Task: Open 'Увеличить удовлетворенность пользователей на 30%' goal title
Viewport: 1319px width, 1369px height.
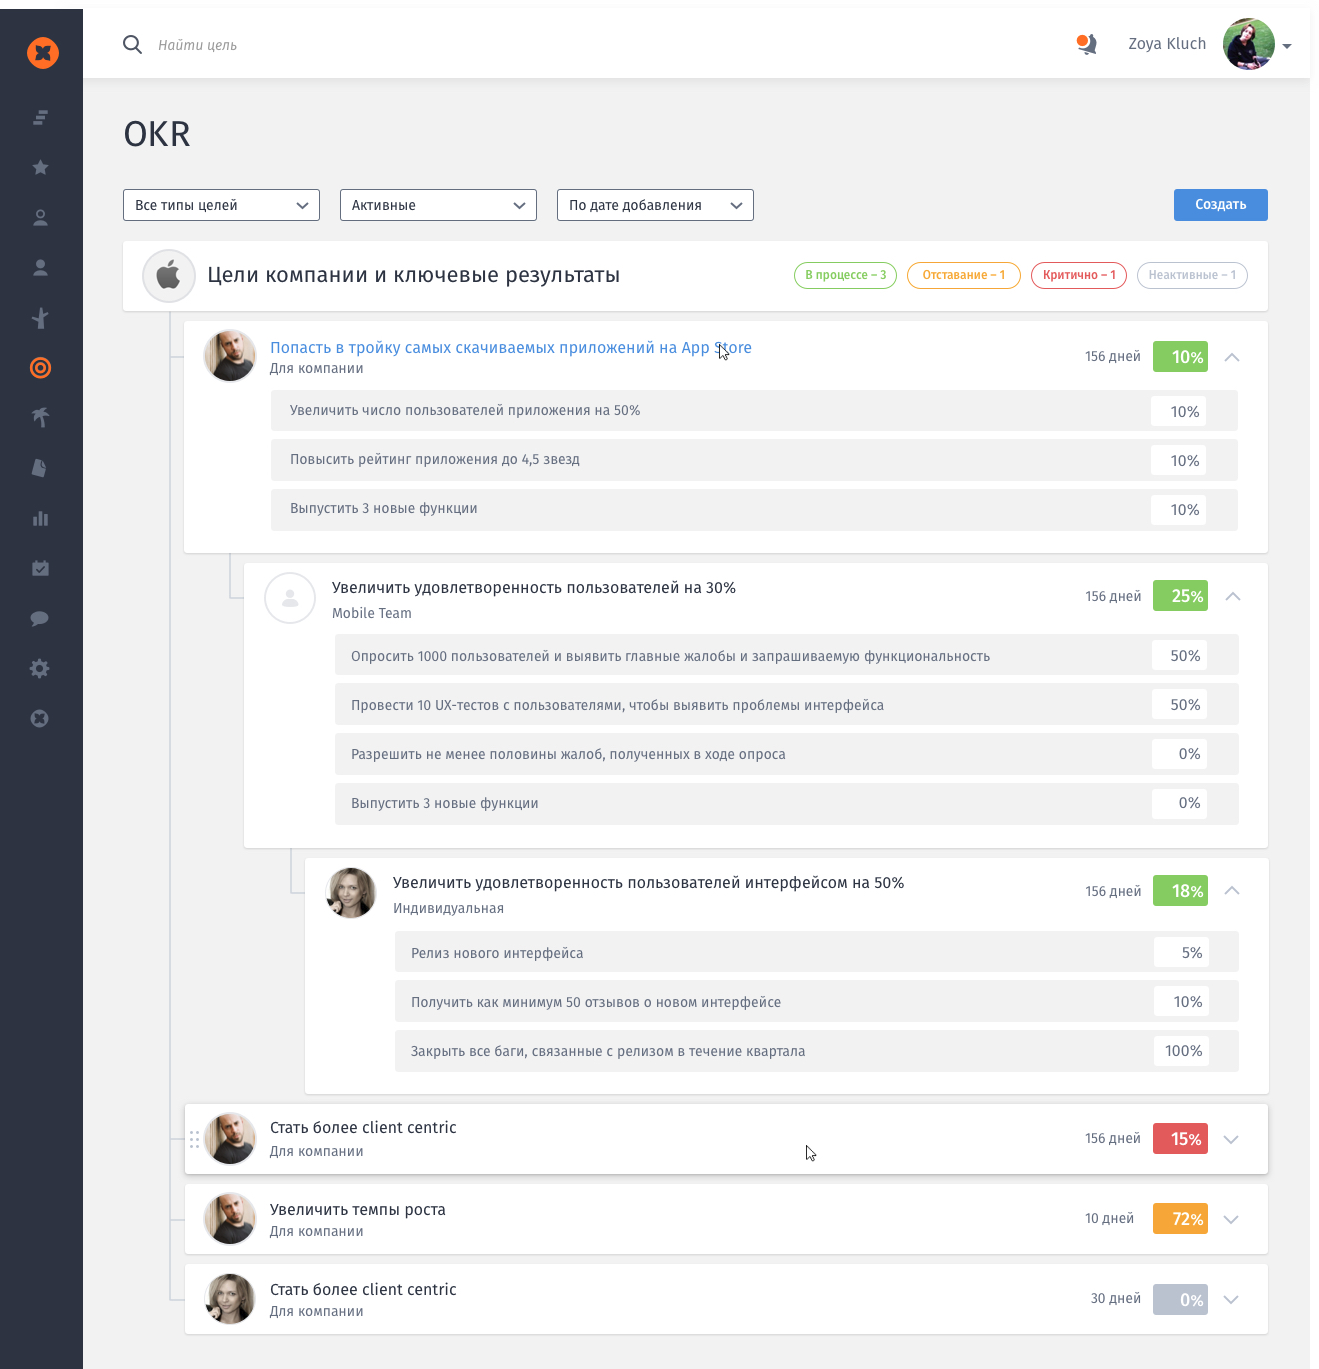Action: 534,588
